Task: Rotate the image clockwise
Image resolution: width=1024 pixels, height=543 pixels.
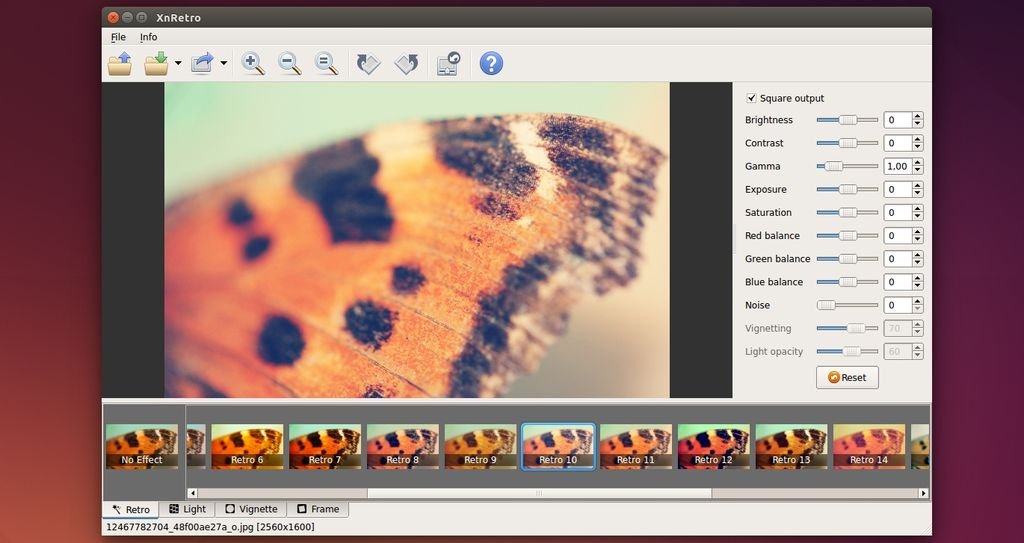Action: (406, 64)
